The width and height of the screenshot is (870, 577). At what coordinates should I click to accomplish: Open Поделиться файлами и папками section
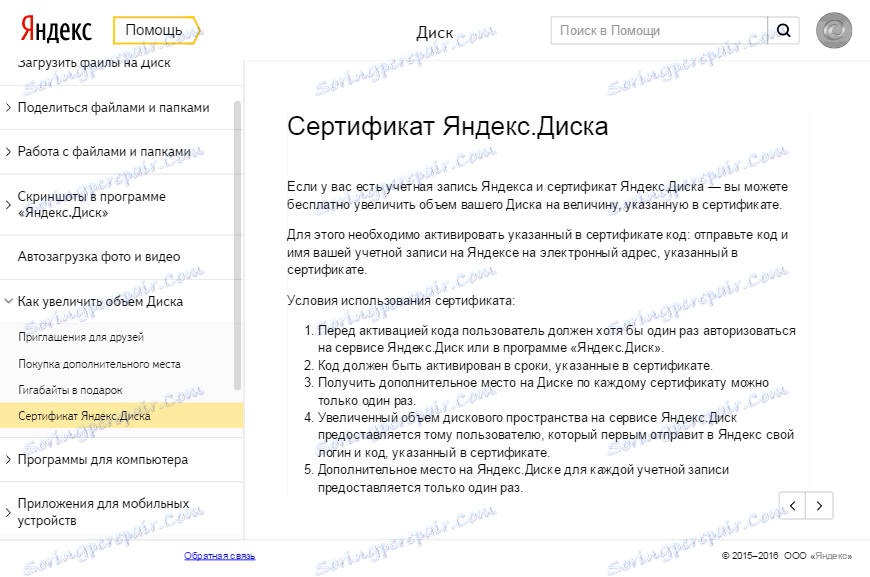113,108
